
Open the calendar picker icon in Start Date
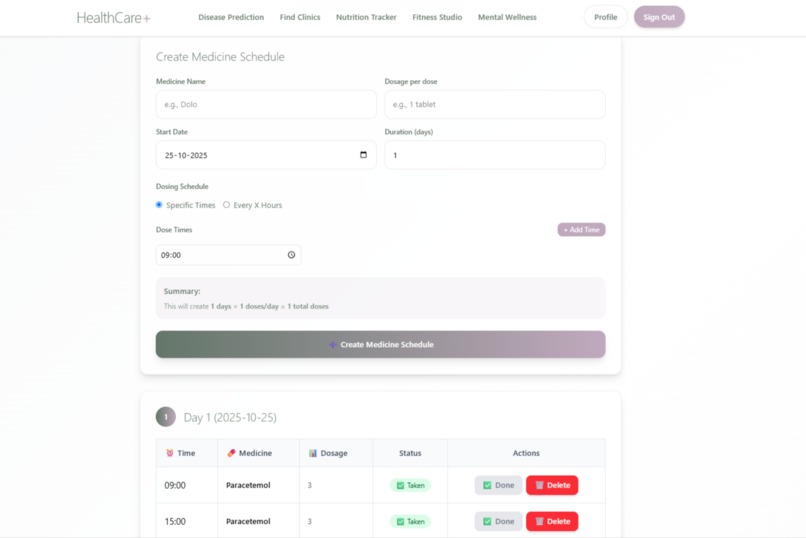[x=363, y=155]
